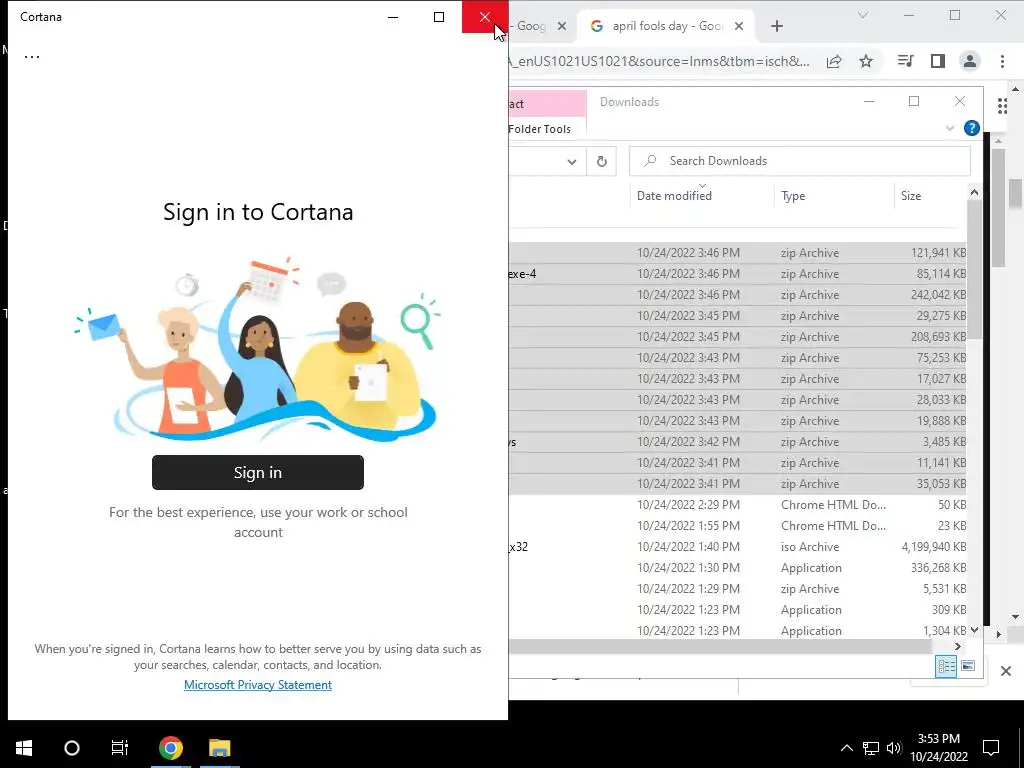Select the 1,304 KB Application file
Viewport: 1024px width, 768px height.
click(738, 630)
